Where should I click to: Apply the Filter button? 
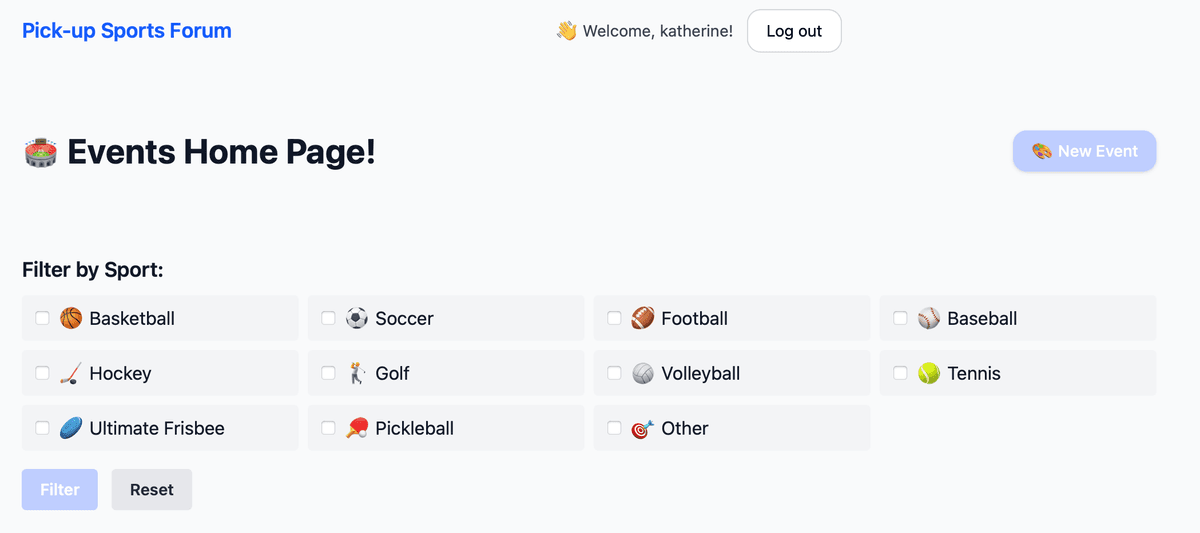point(60,490)
